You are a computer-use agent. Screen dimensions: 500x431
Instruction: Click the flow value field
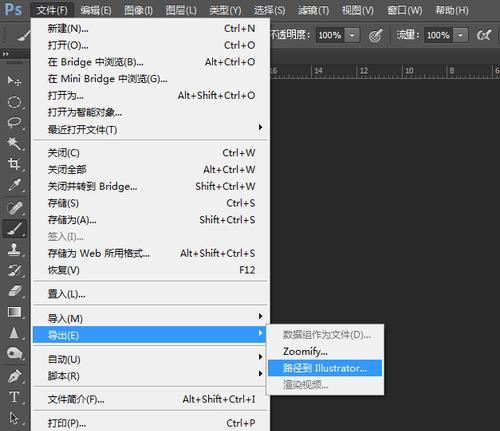coord(438,35)
